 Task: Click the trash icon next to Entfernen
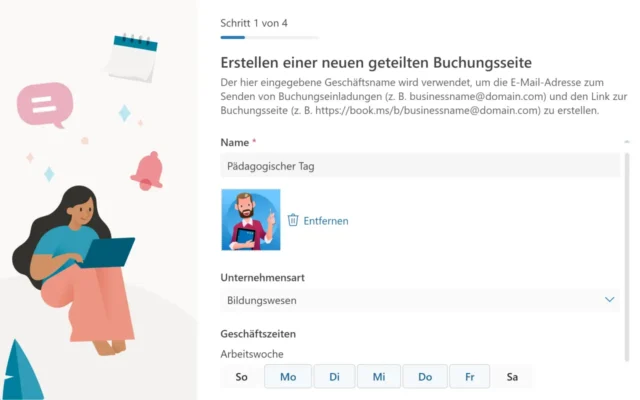pos(293,220)
